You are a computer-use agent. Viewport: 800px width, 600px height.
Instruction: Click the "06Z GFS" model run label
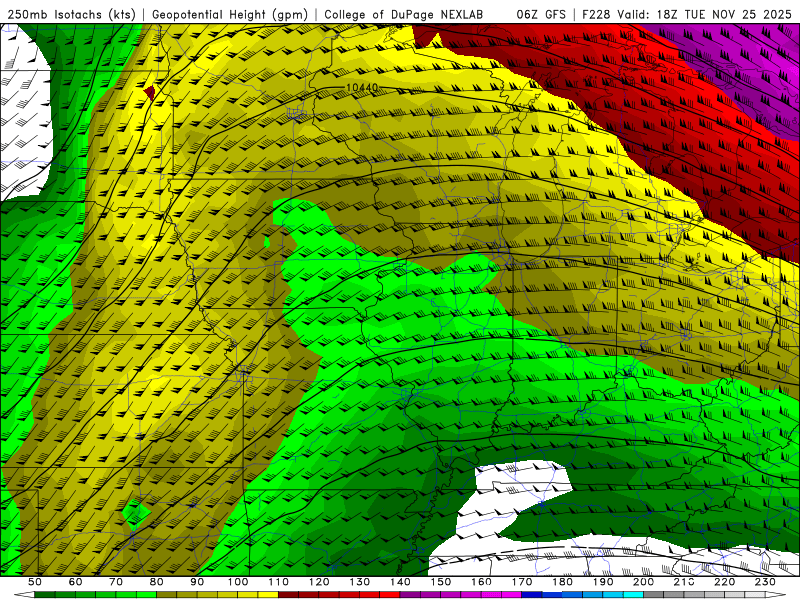tap(541, 15)
